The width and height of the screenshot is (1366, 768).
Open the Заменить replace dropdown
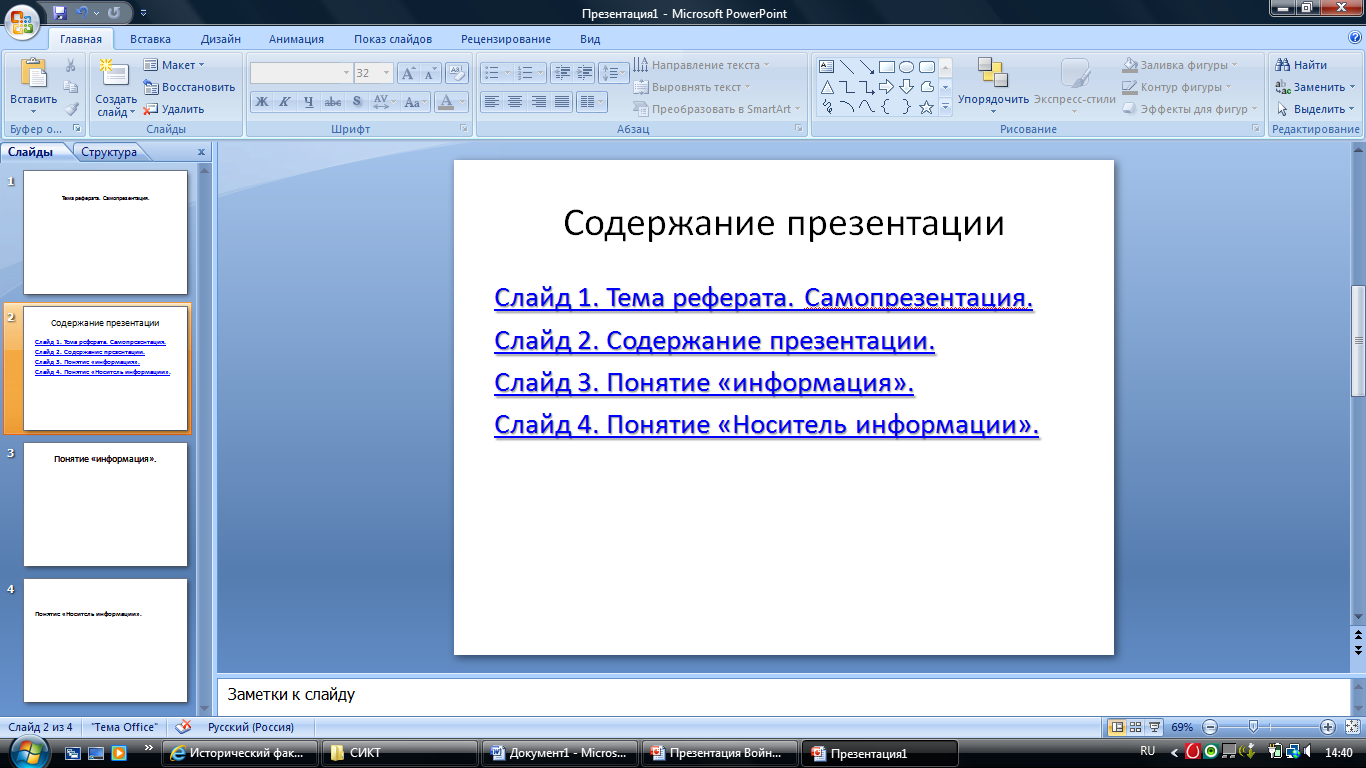[x=1315, y=87]
